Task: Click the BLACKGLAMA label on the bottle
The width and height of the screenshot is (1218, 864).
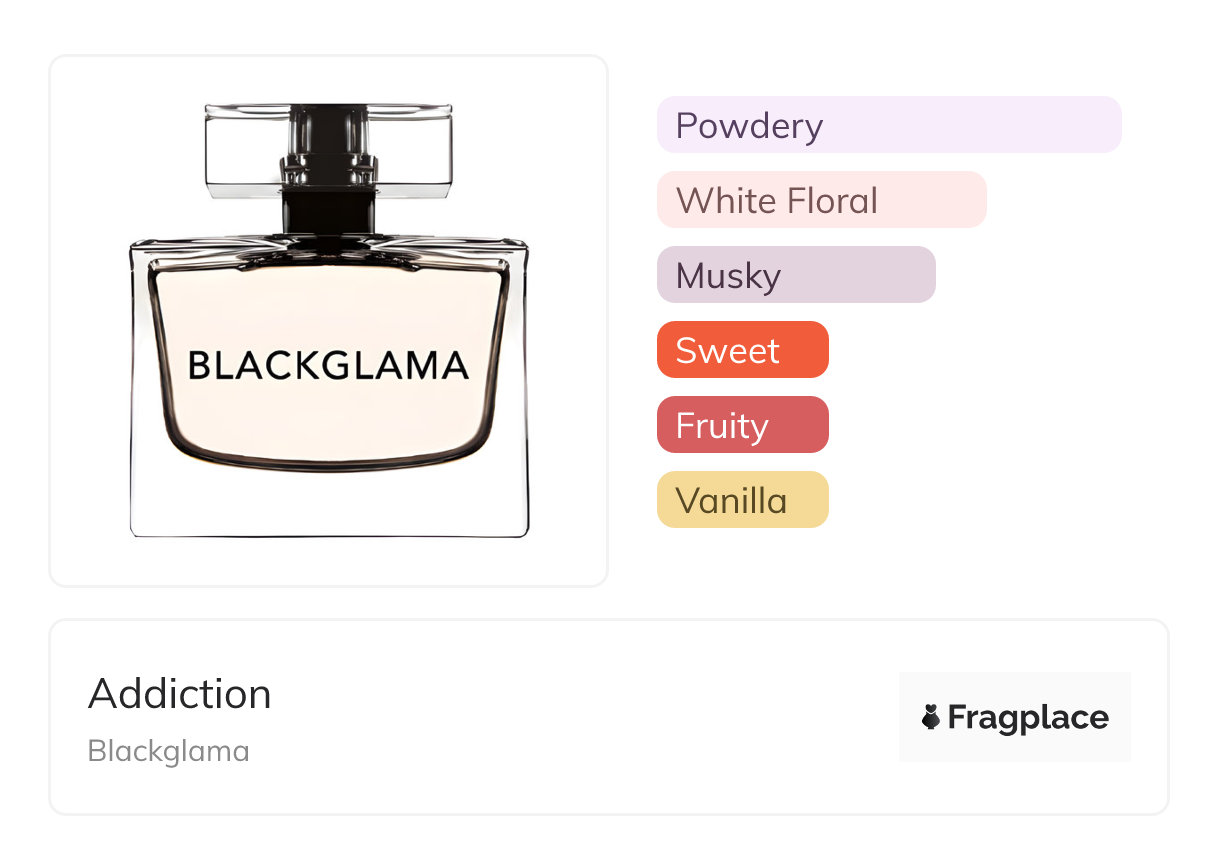Action: (328, 366)
